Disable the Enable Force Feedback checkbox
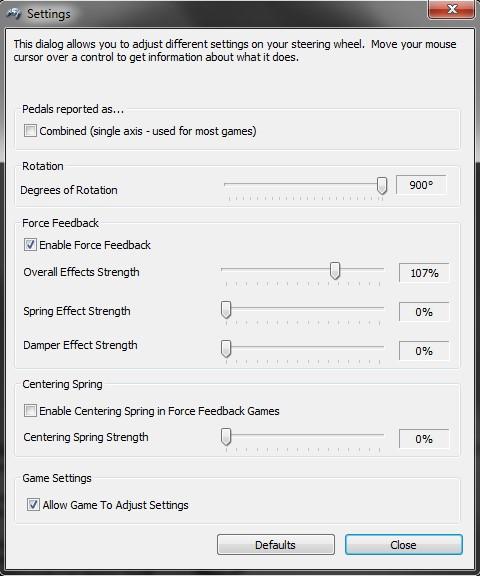The width and height of the screenshot is (480, 576). click(x=30, y=245)
